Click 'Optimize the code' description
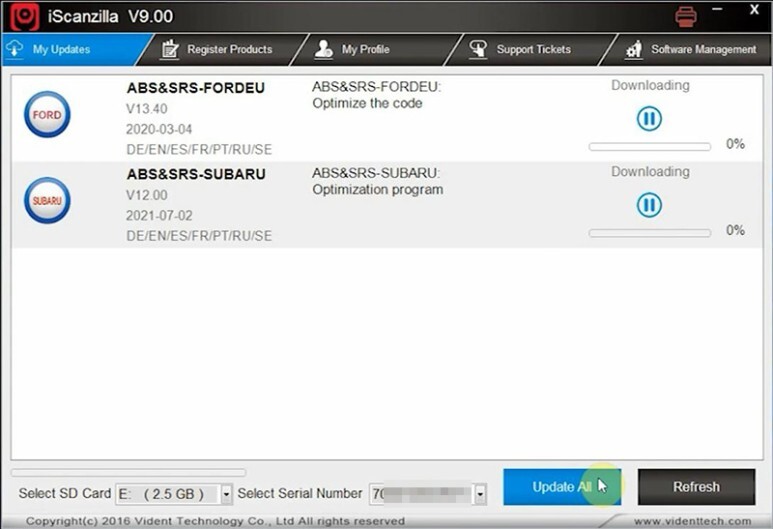773x529 pixels. tap(367, 104)
